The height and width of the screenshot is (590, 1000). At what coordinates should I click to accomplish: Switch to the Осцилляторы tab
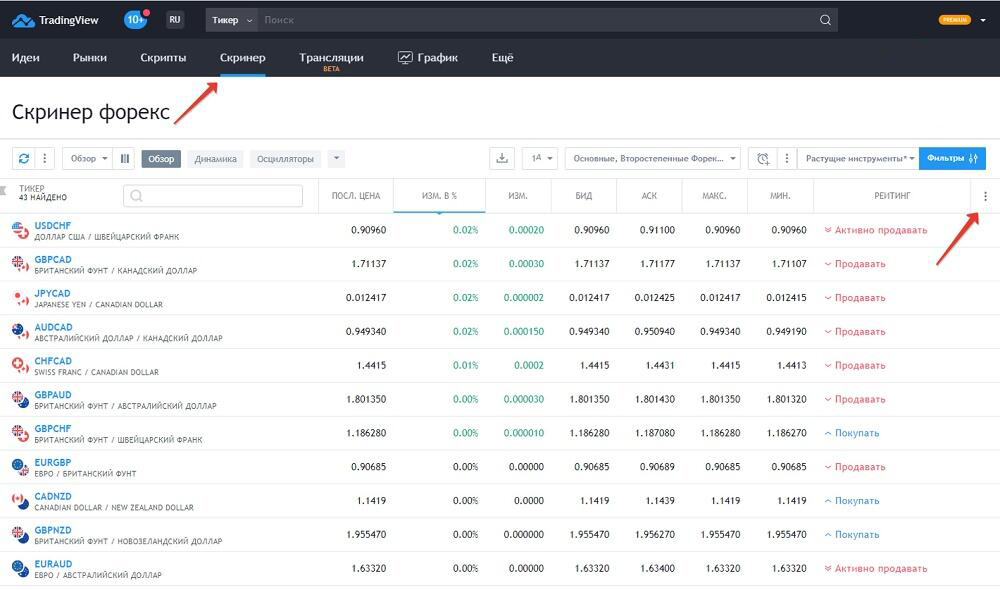click(x=285, y=159)
